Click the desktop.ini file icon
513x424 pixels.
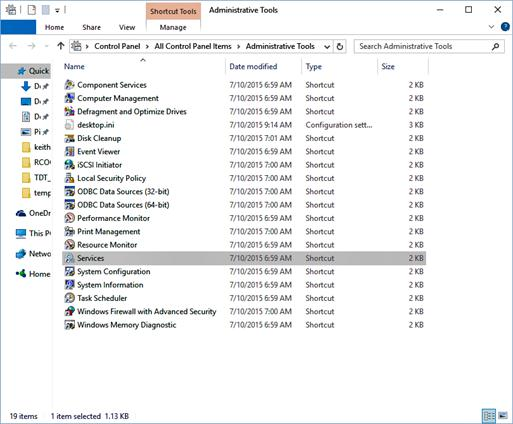69,125
